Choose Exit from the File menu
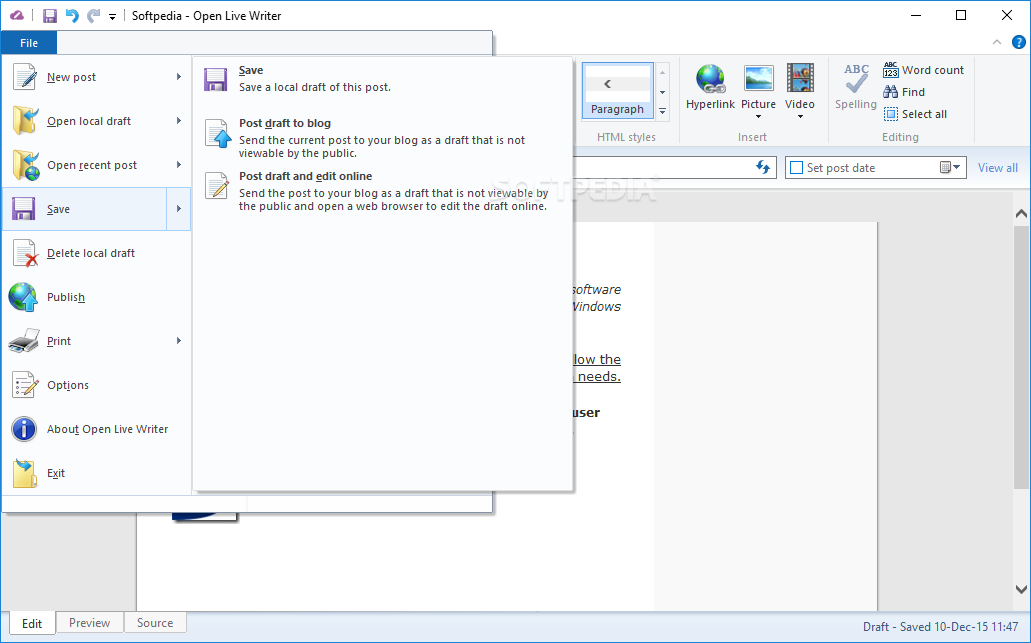 [97, 473]
